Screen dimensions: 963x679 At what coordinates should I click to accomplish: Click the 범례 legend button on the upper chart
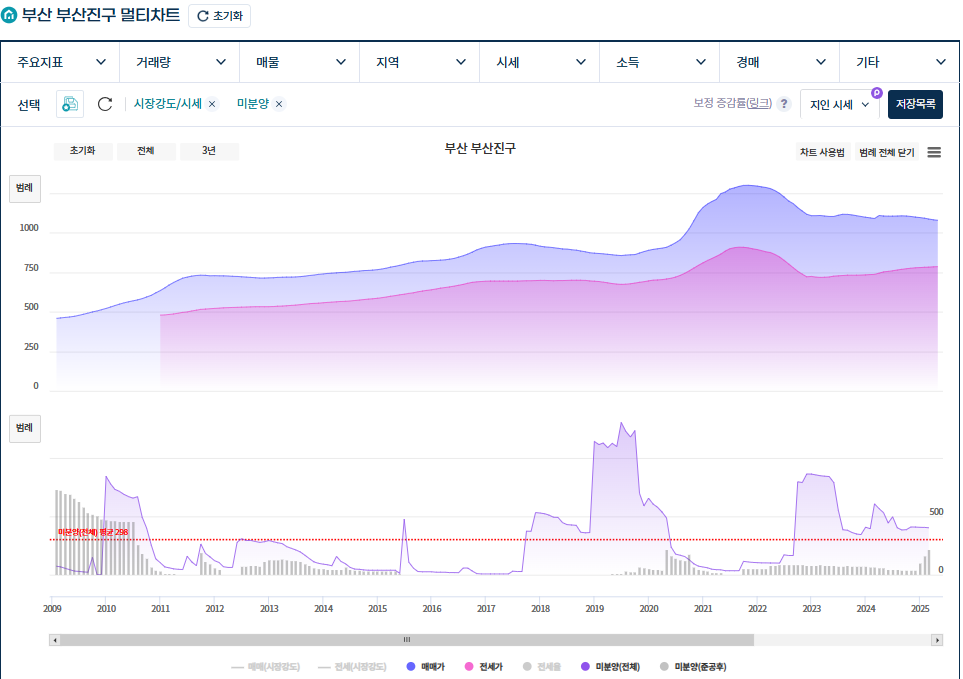point(23,188)
